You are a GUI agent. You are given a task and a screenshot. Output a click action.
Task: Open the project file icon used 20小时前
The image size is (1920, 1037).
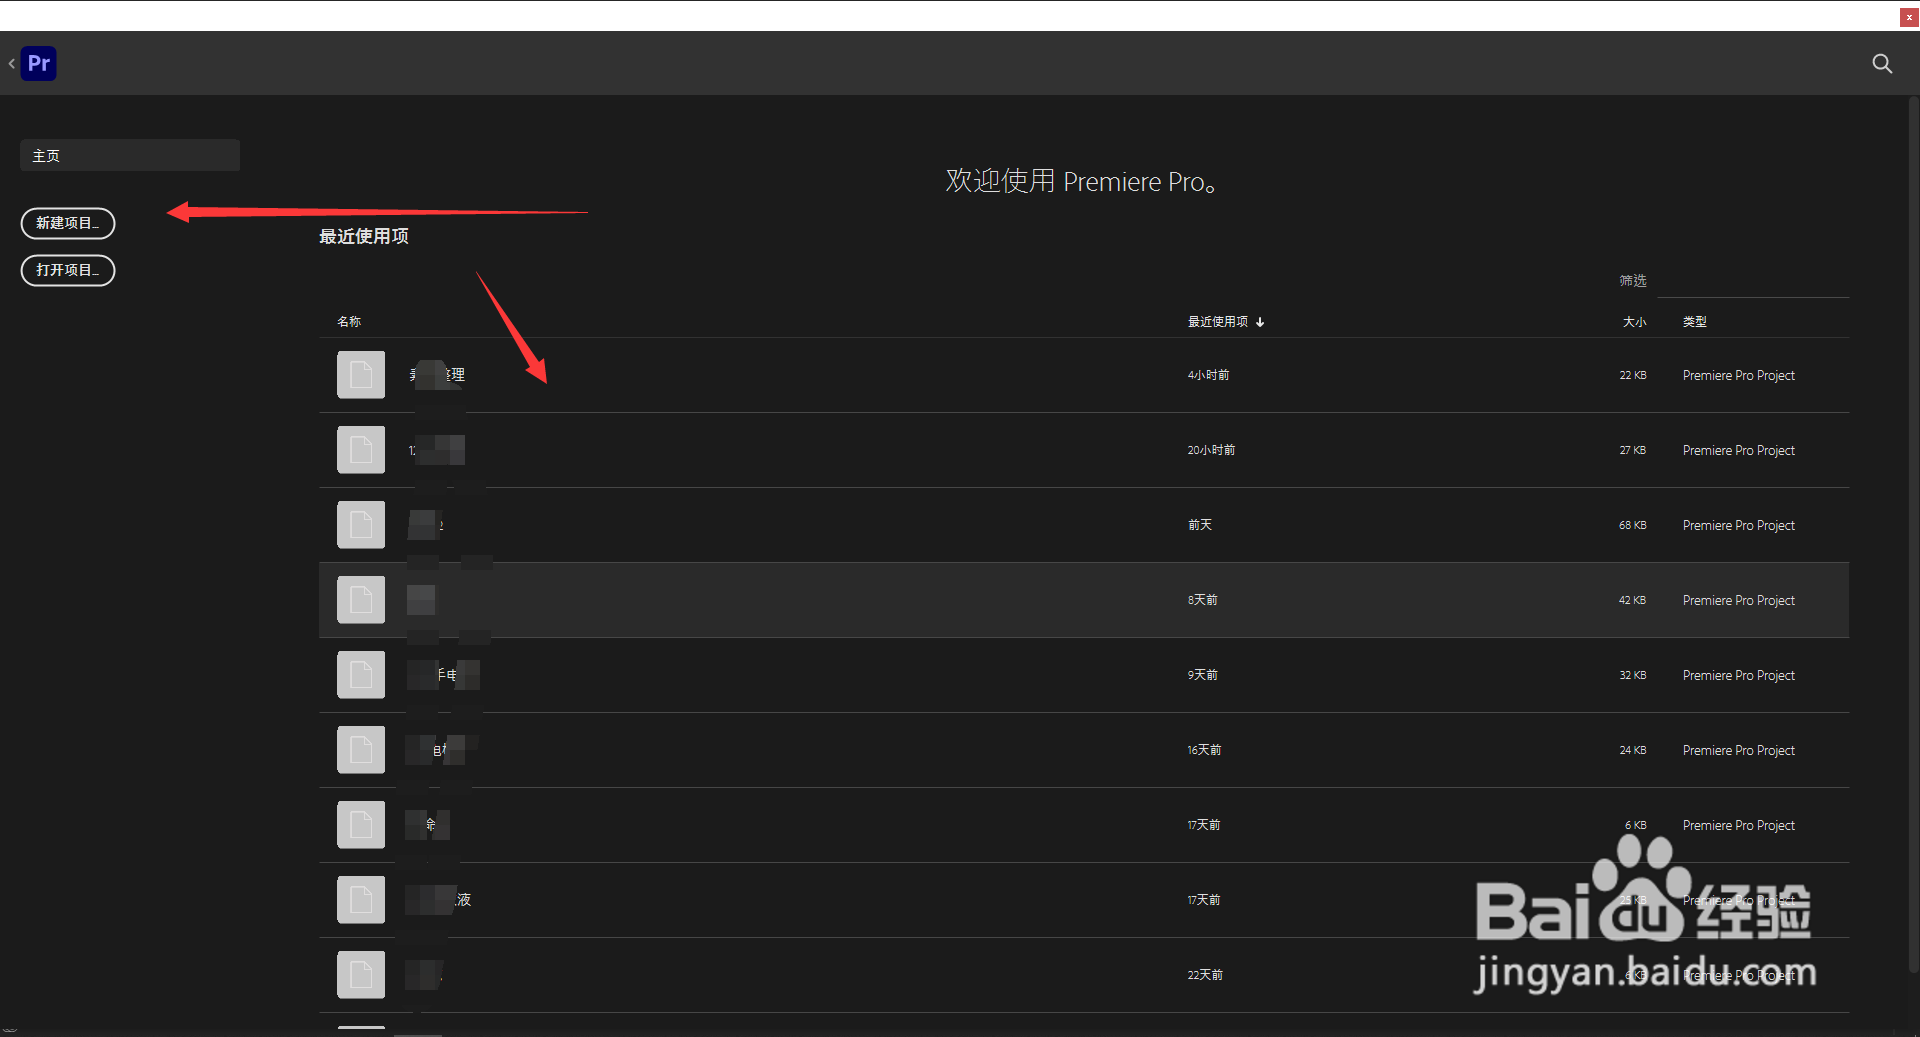click(361, 450)
